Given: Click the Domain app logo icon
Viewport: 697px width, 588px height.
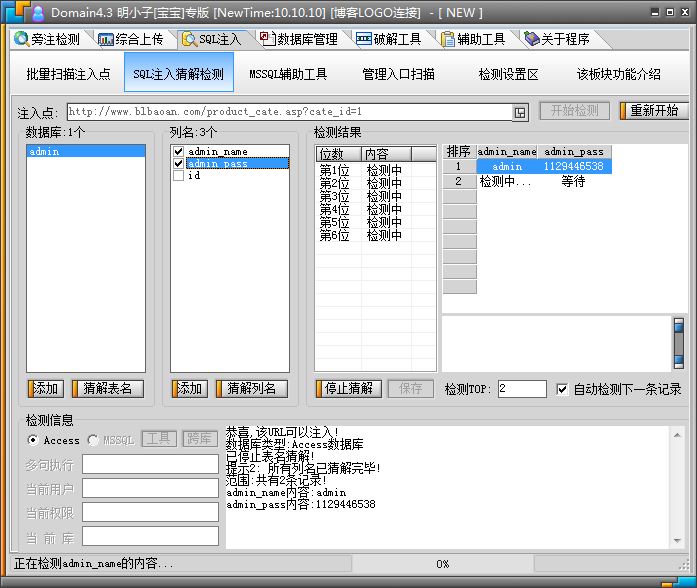Looking at the screenshot, I should 15,12.
